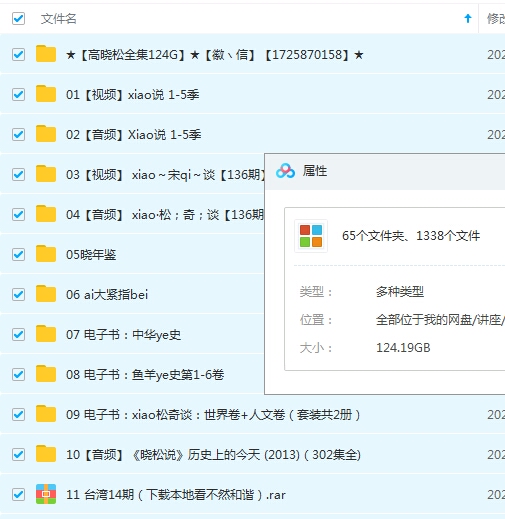Click folder icon of 07 电子书：中华ye史
This screenshot has width=505, height=519.
tap(46, 334)
